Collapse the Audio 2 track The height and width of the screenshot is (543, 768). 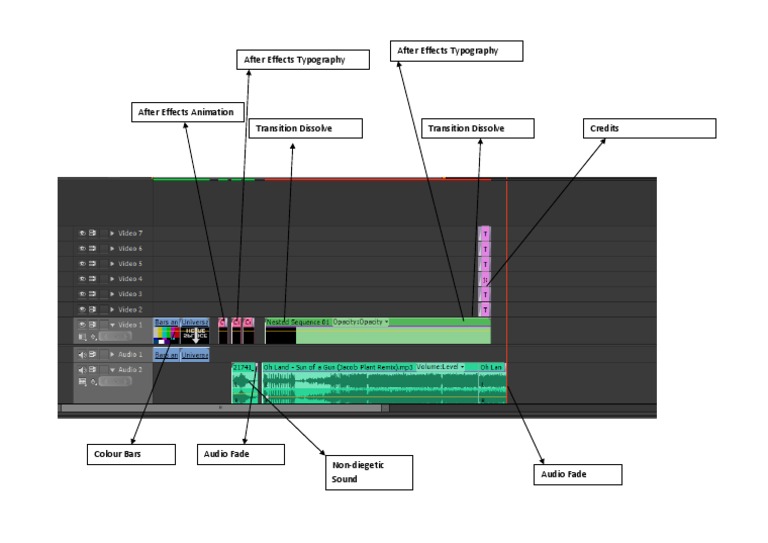point(112,370)
